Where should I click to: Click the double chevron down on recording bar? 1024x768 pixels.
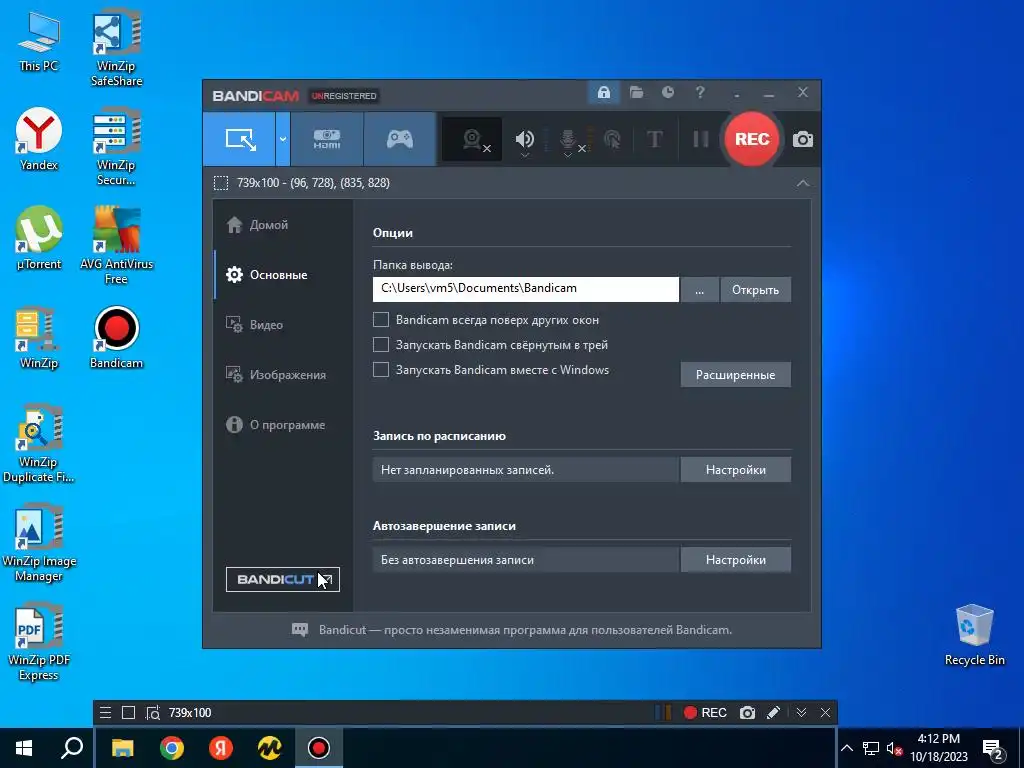[801, 712]
